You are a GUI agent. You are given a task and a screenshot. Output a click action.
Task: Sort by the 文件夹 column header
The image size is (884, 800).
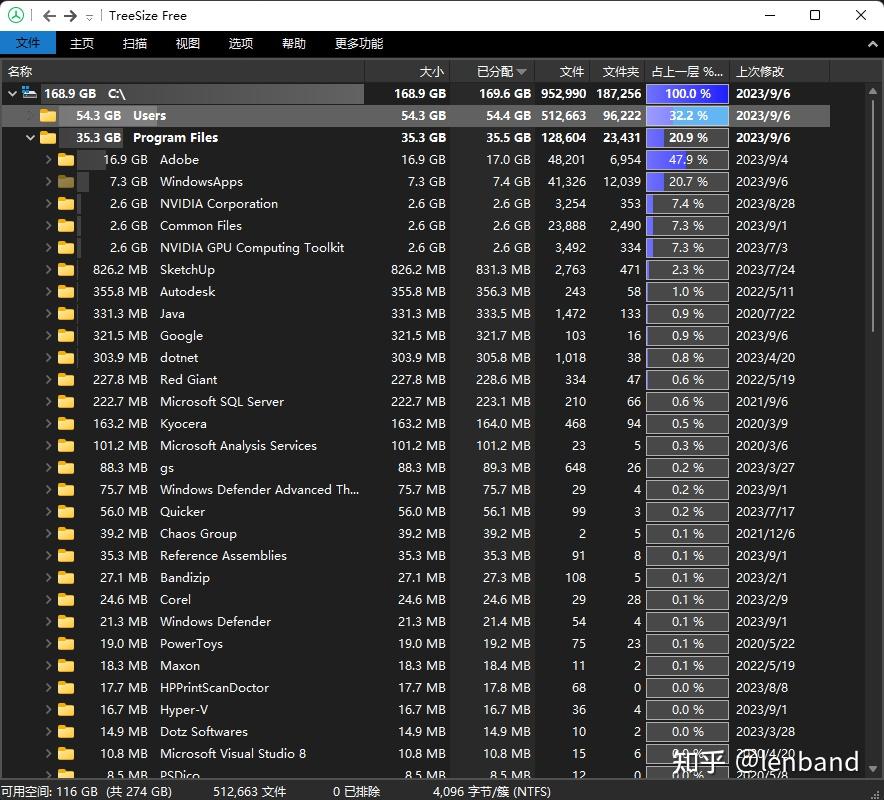617,72
